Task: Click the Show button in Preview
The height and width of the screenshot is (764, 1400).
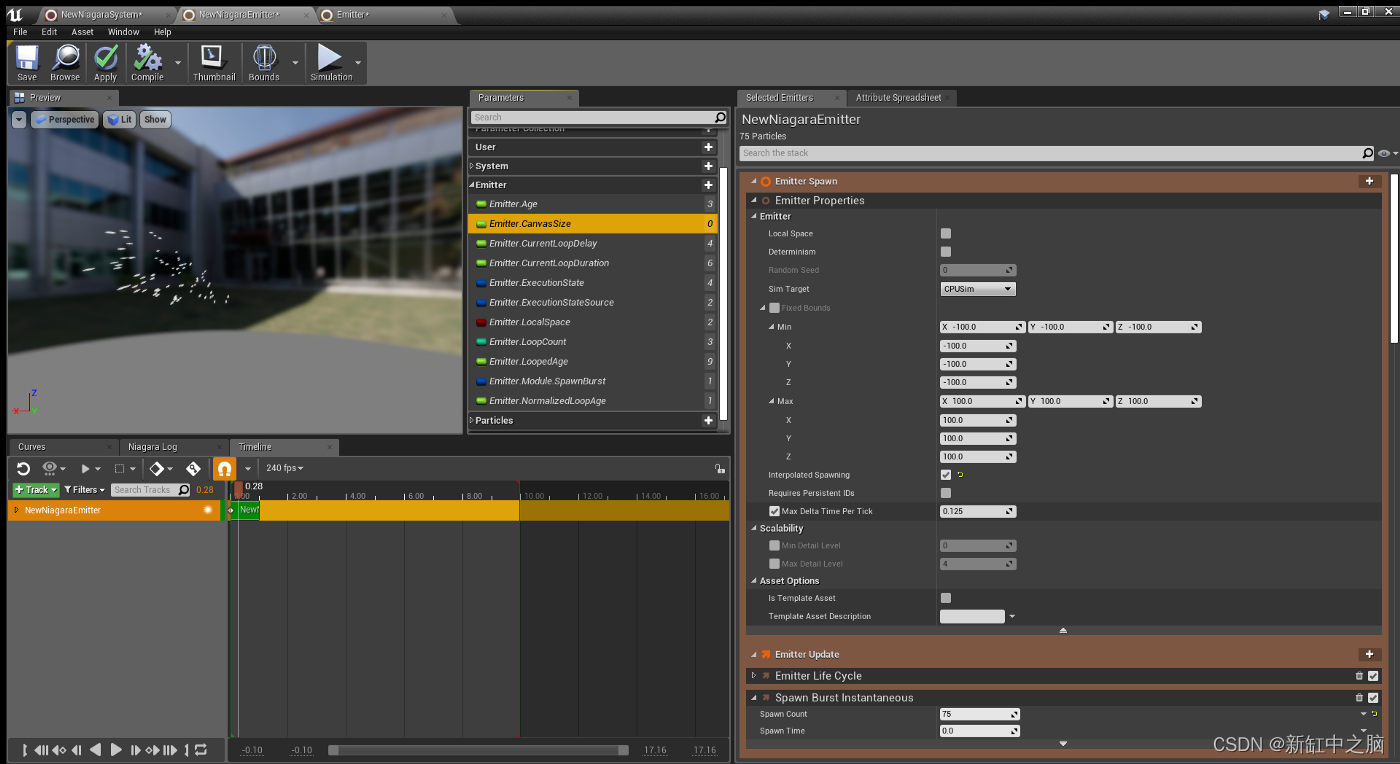Action: click(x=155, y=119)
